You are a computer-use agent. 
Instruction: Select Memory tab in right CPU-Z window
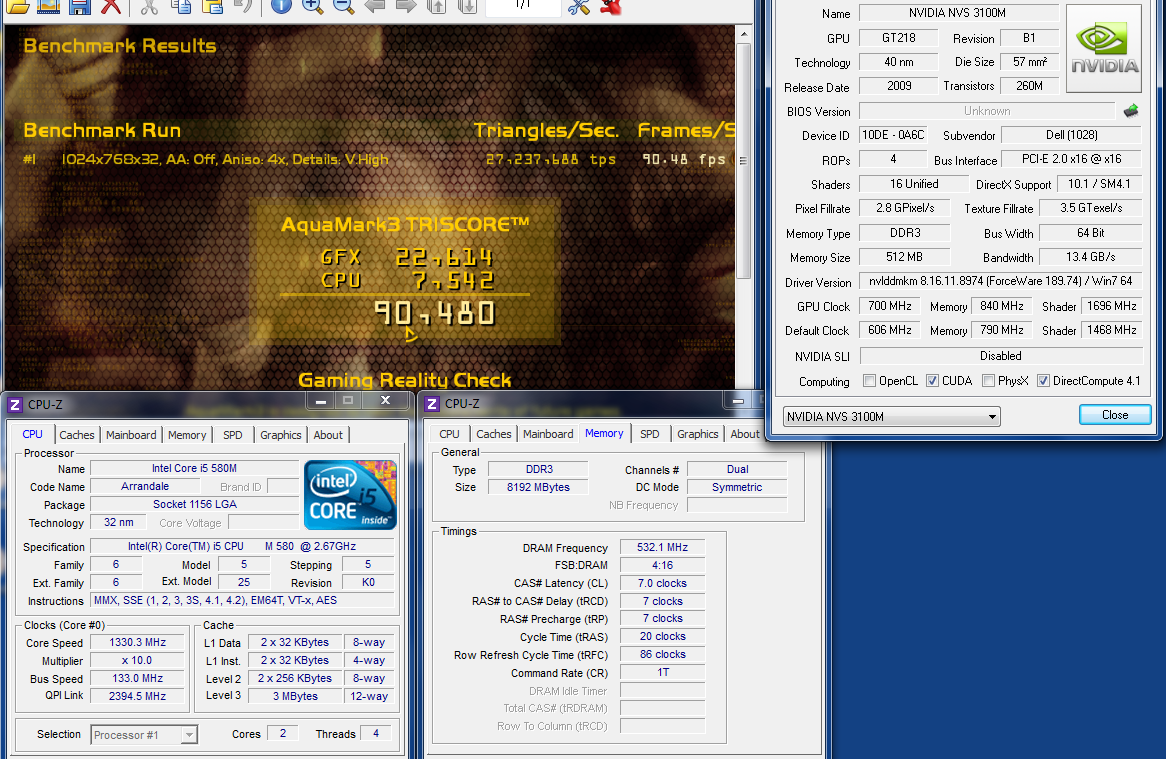coord(604,433)
